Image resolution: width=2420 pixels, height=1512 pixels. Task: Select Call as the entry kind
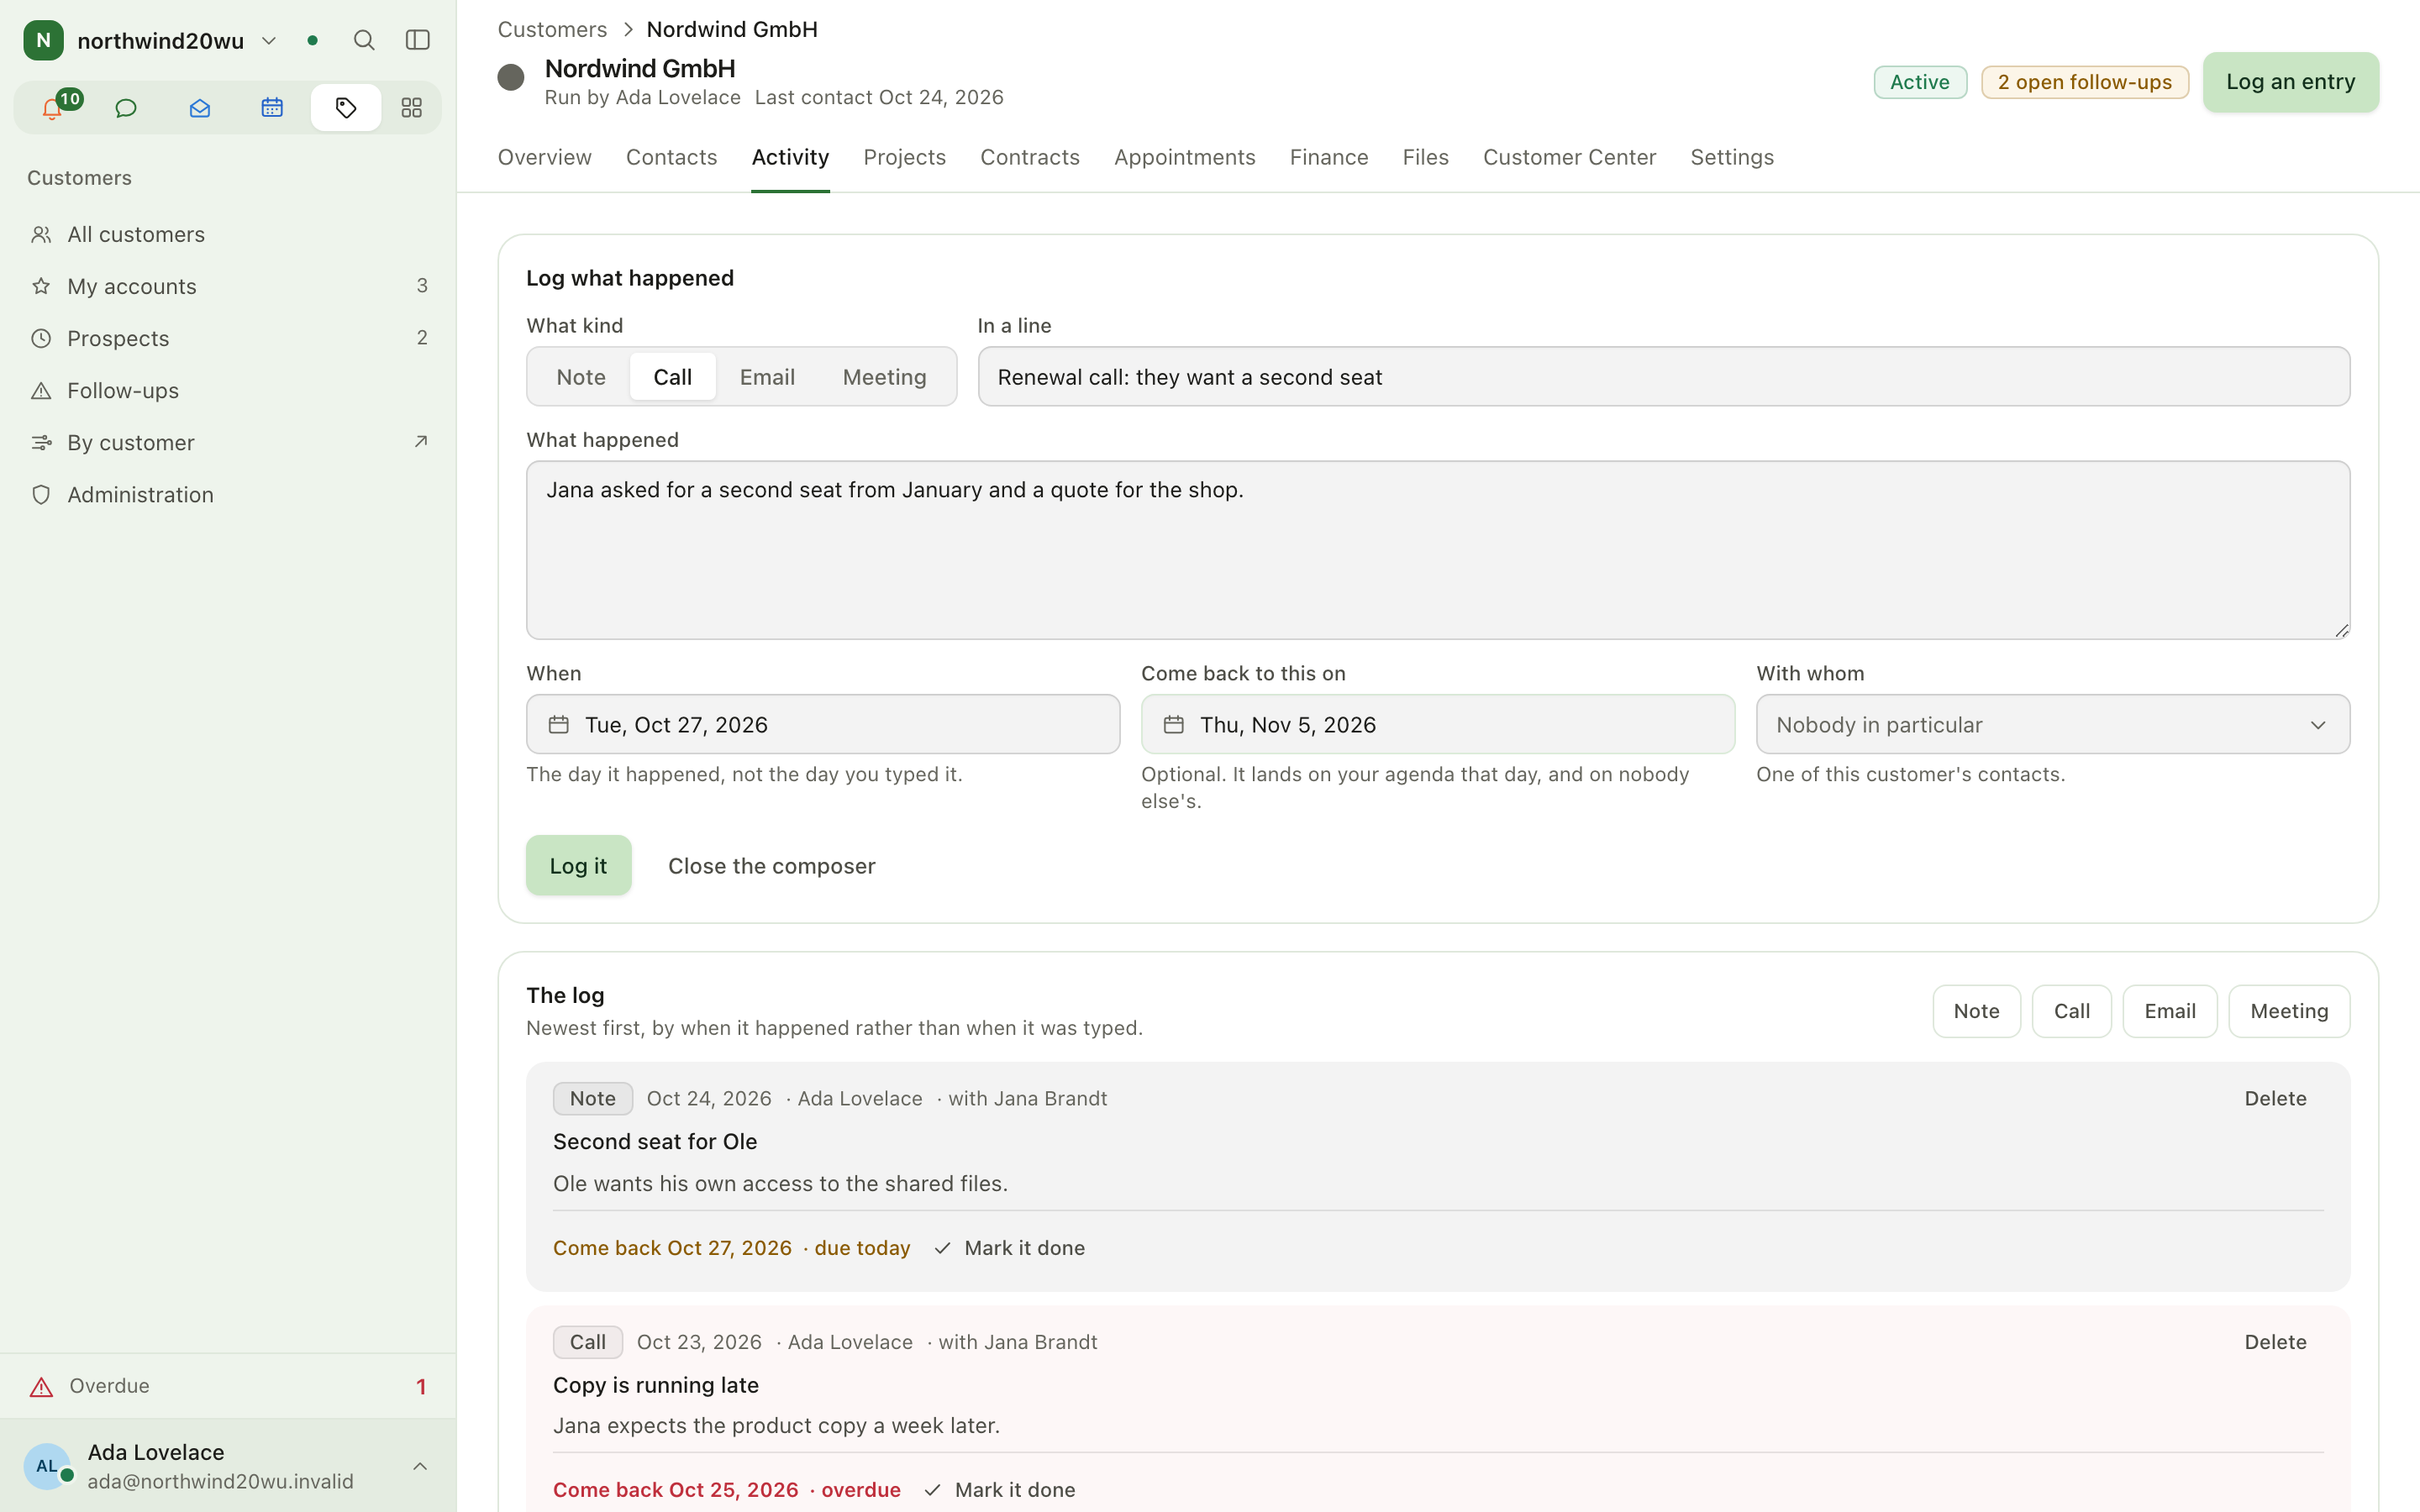(x=672, y=377)
